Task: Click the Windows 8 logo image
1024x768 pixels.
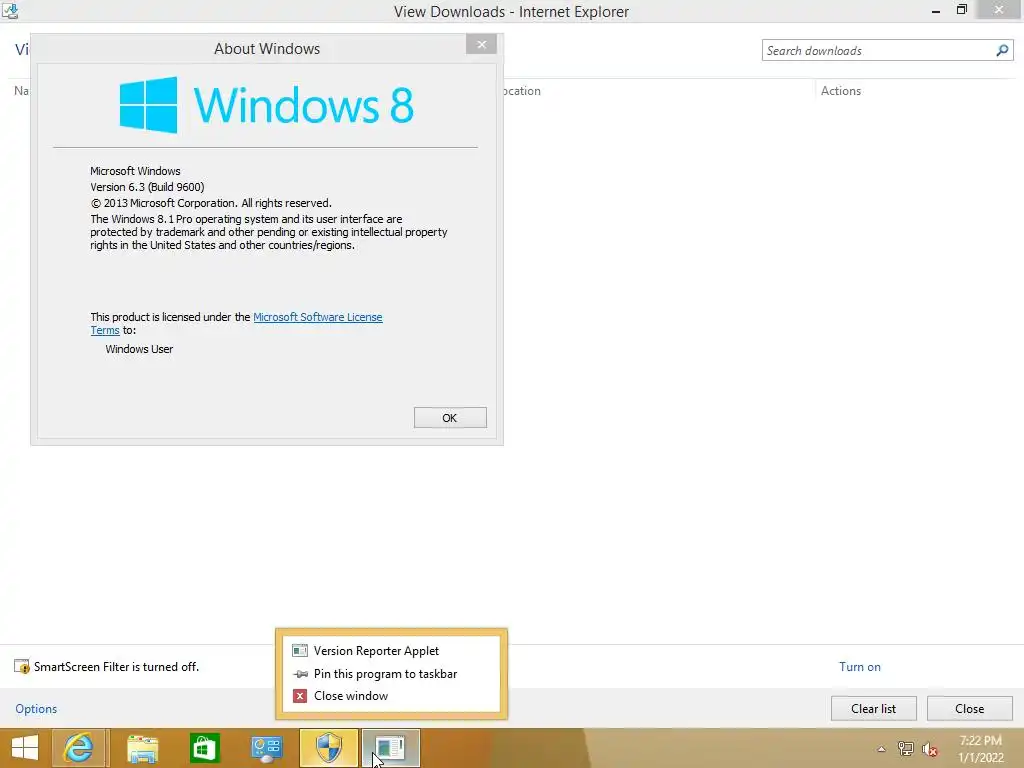Action: coord(266,104)
